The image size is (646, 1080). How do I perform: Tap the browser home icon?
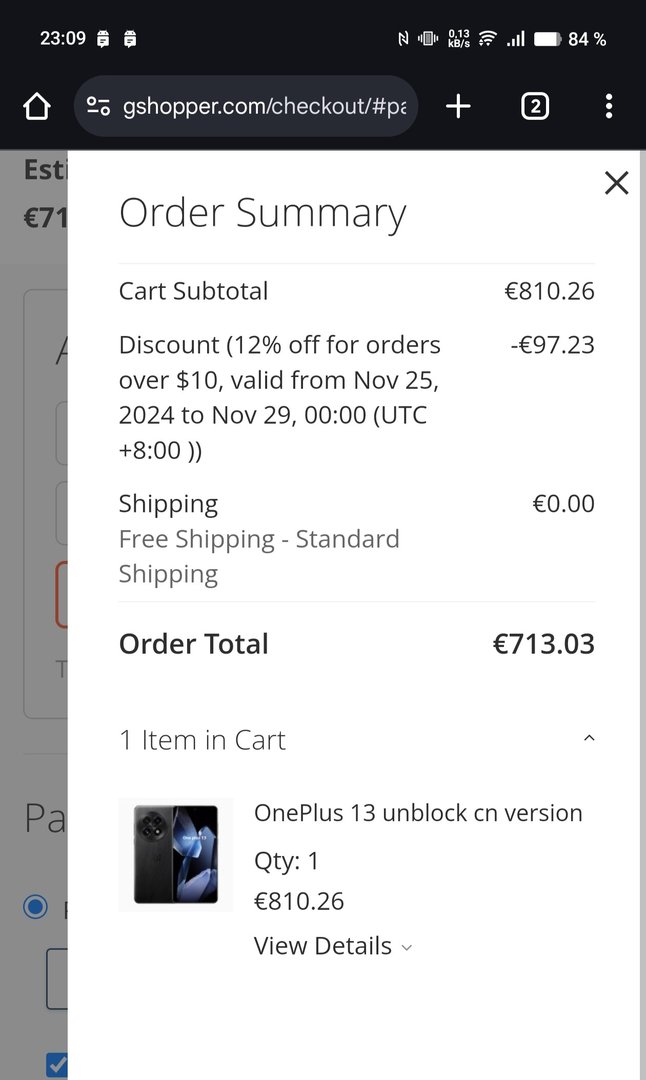point(36,106)
